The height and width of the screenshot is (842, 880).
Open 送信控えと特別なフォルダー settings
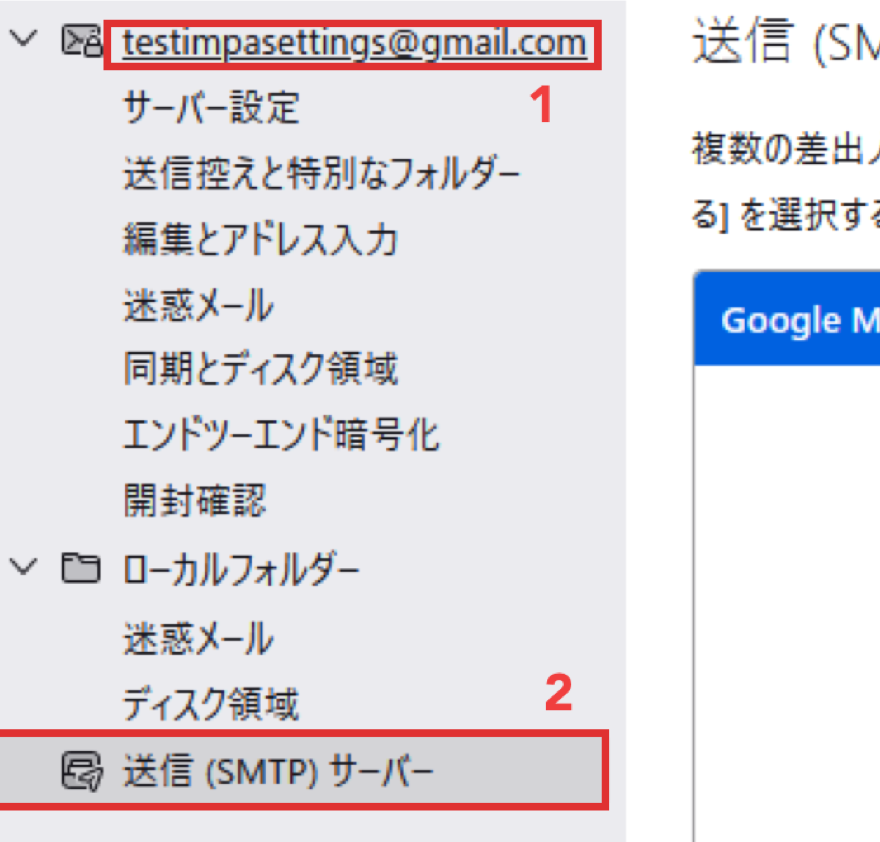322,172
